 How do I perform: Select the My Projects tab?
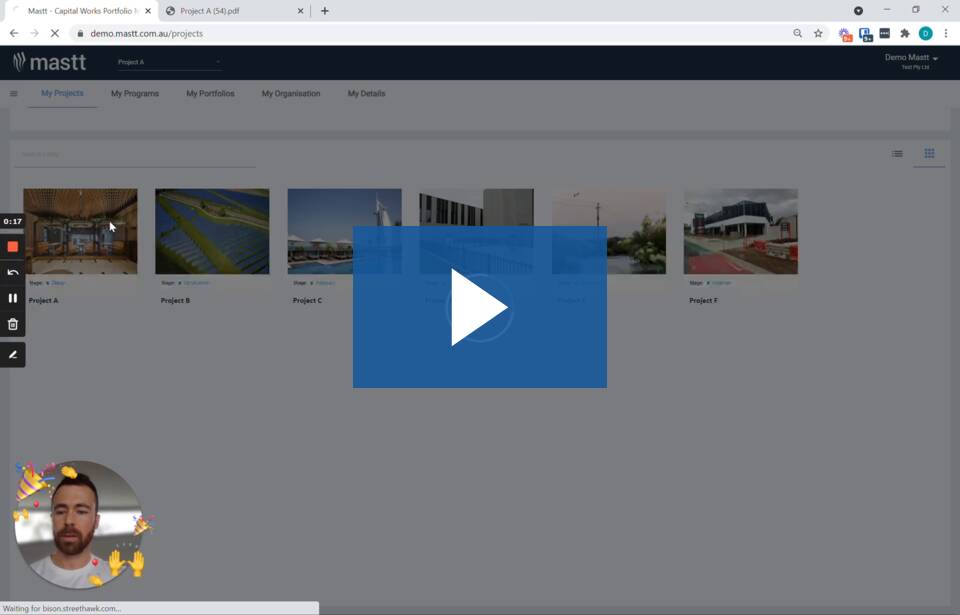click(62, 93)
